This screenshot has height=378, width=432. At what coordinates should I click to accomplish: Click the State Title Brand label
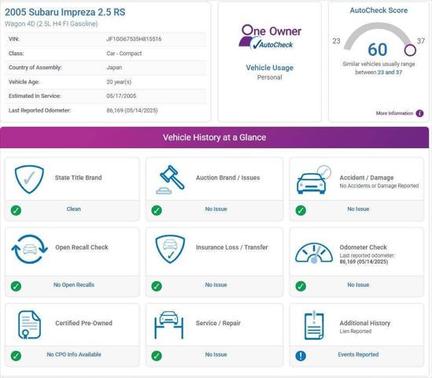78,178
